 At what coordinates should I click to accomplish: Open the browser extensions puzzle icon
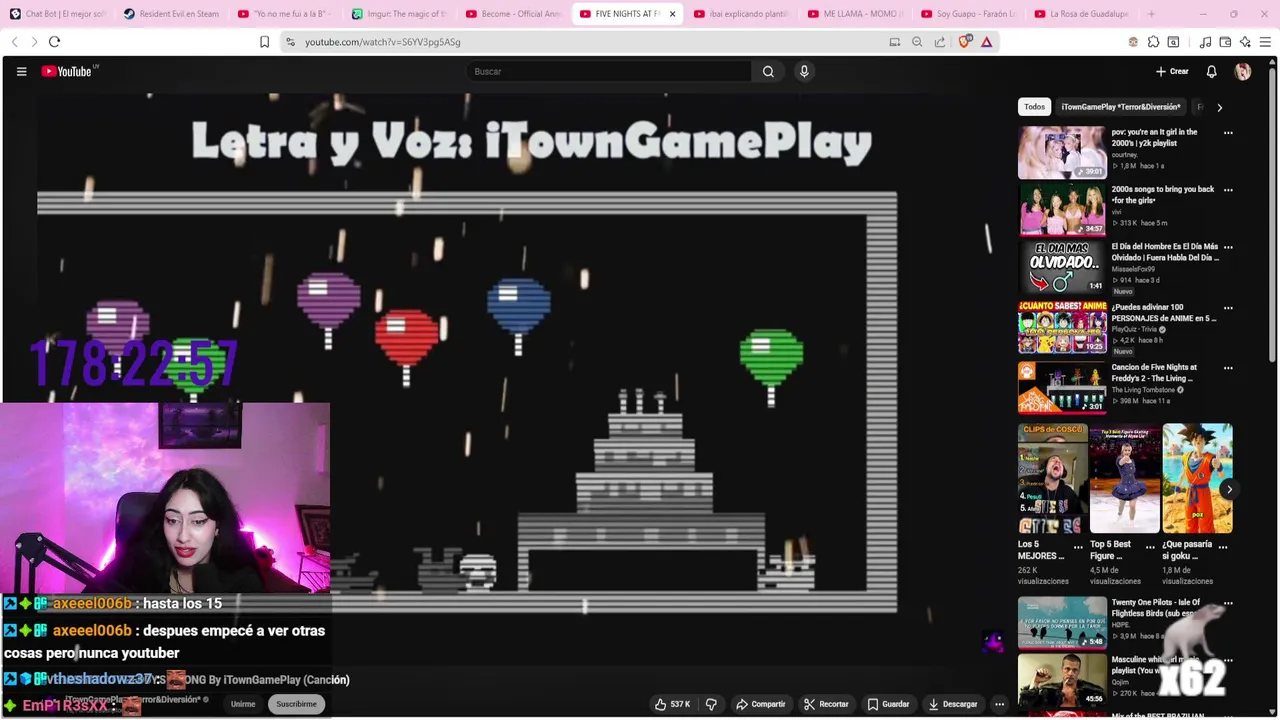pyautogui.click(x=1153, y=42)
